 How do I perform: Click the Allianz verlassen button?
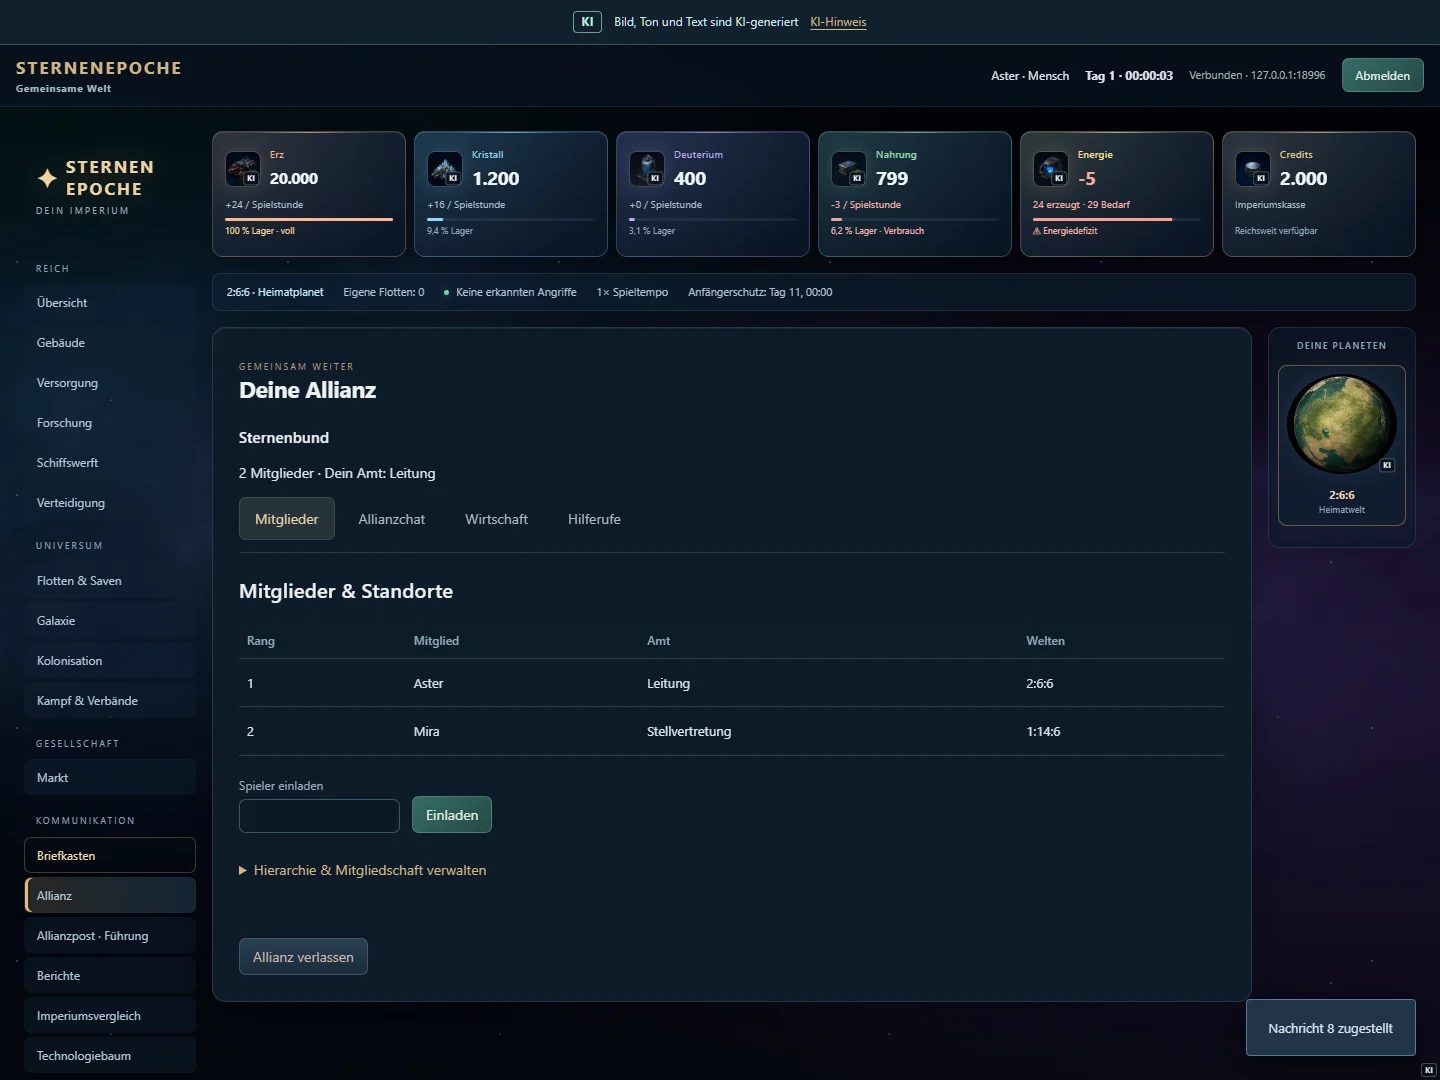pos(303,957)
